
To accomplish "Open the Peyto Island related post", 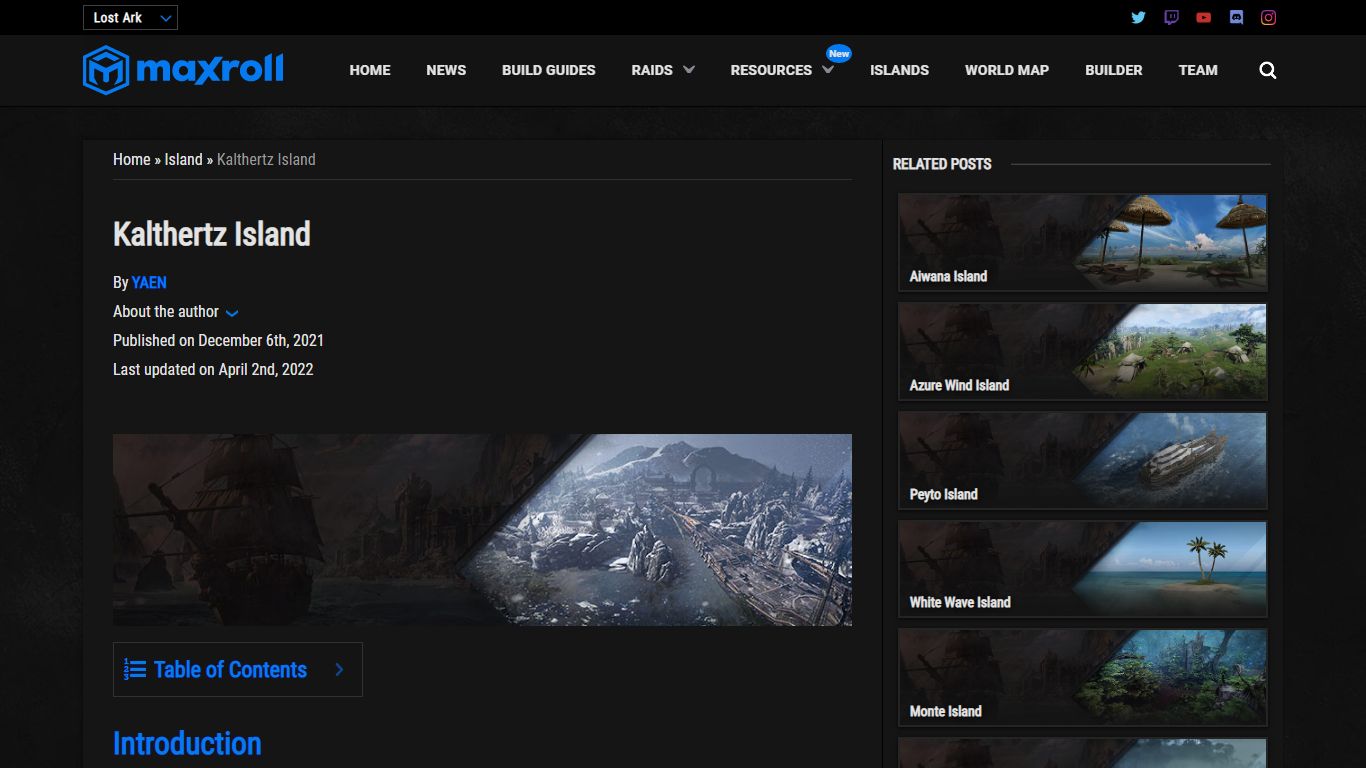I will point(1083,461).
